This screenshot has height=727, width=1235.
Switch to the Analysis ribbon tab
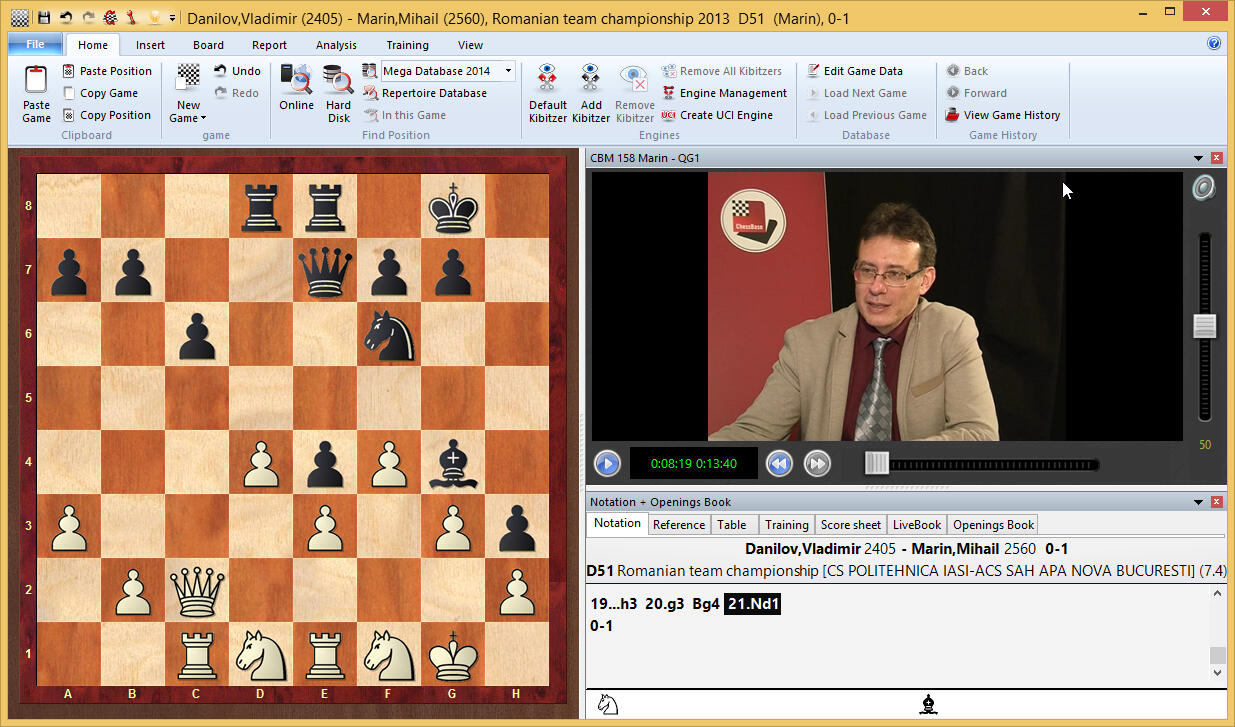[x=336, y=45]
